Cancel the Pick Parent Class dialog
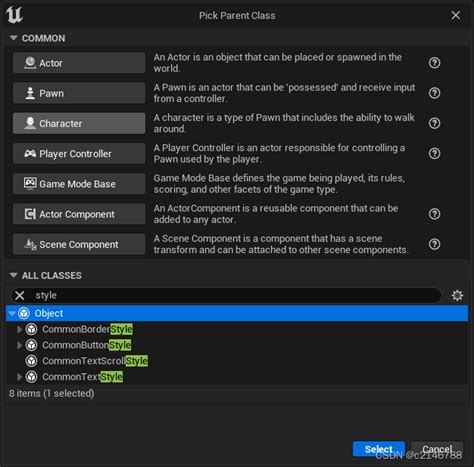 pyautogui.click(x=437, y=449)
